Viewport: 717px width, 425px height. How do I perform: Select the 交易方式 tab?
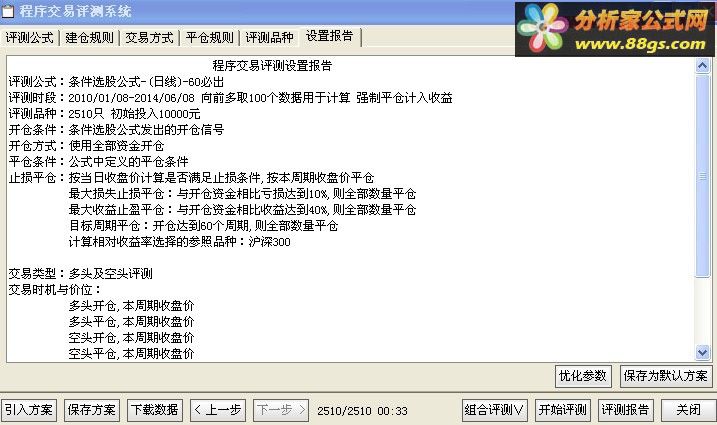(150, 38)
